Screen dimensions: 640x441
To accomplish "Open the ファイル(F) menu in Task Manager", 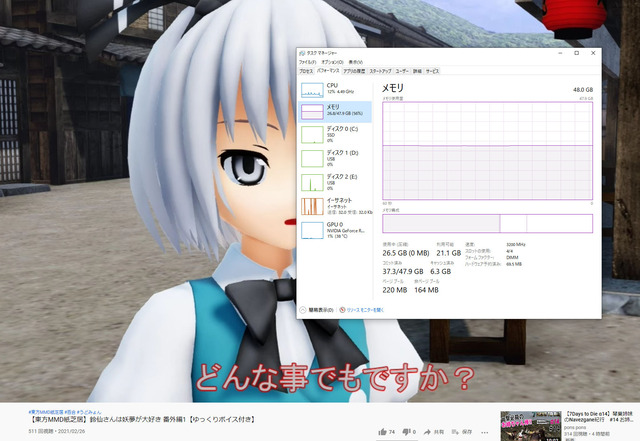I will click(x=307, y=62).
